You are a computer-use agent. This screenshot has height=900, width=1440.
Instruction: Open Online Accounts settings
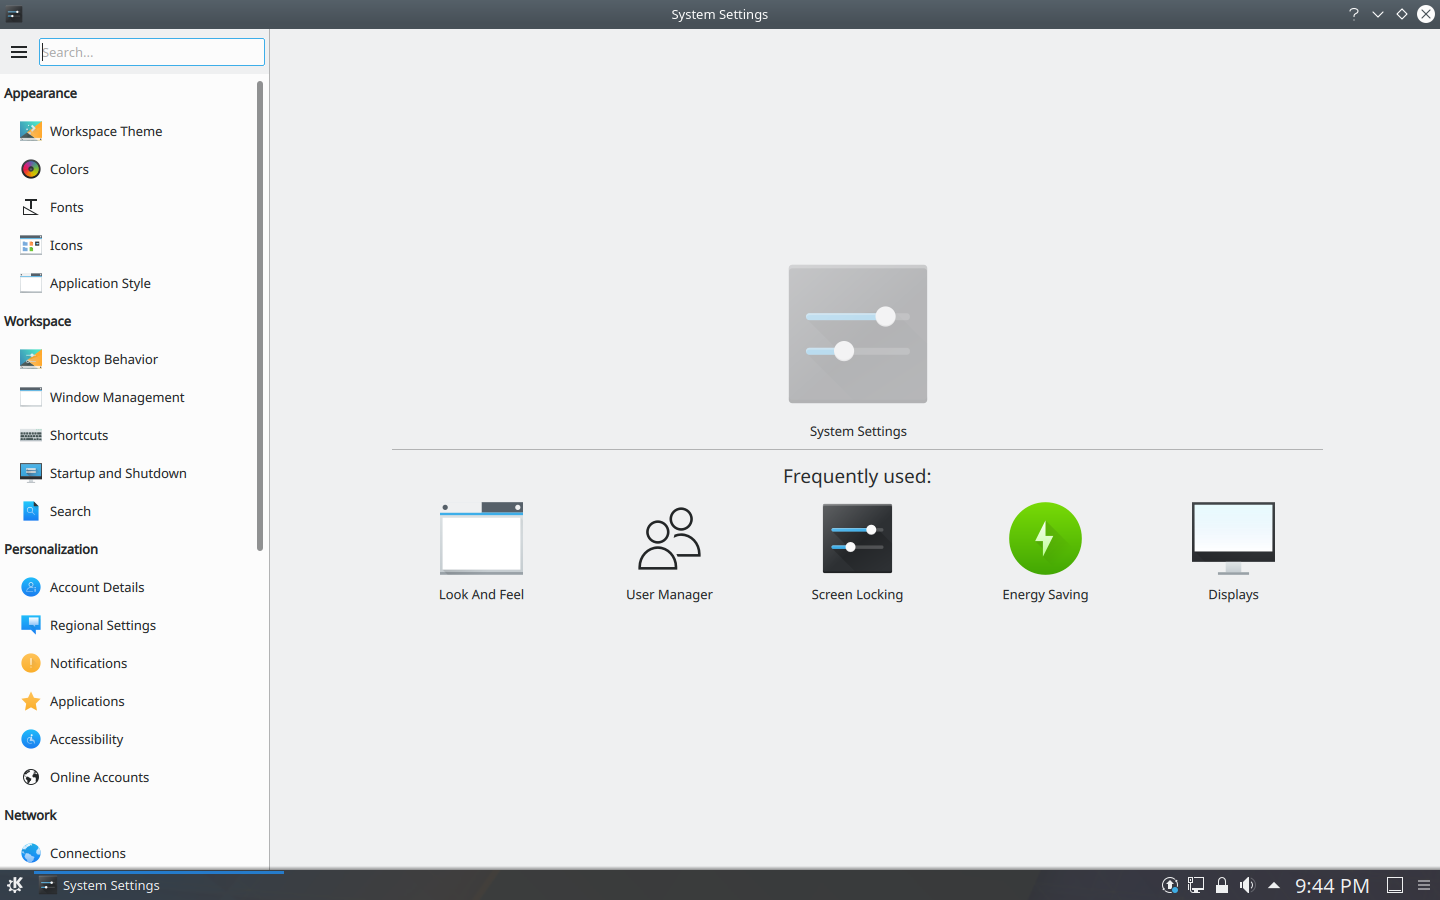99,777
